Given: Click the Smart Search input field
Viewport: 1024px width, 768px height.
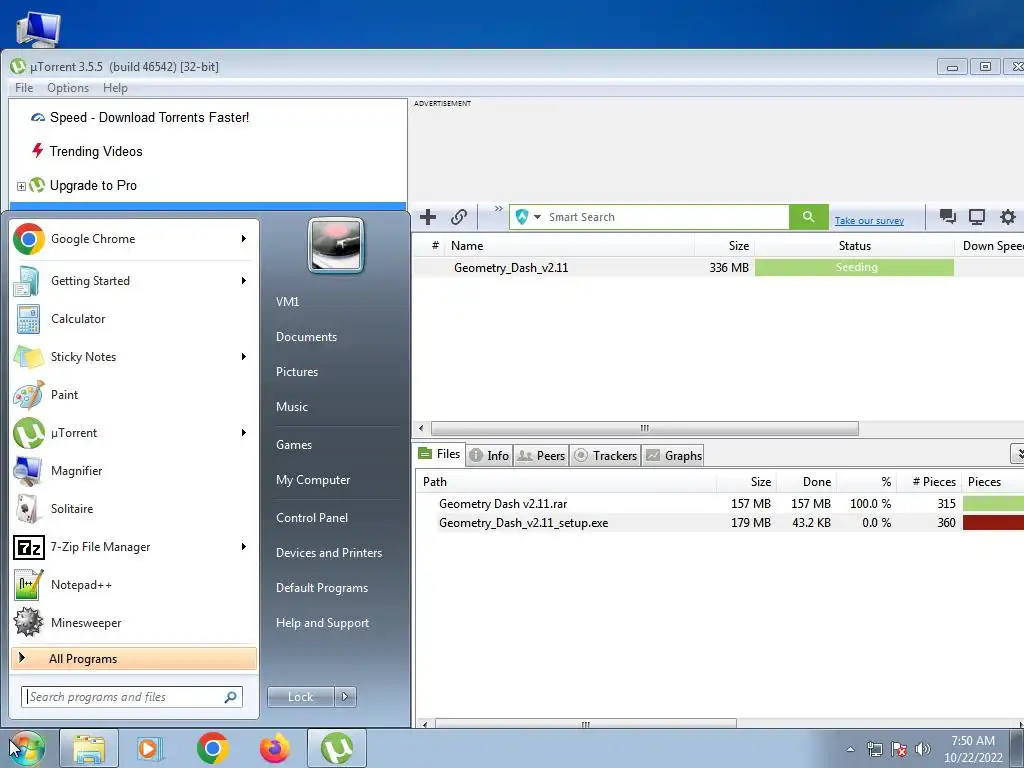Looking at the screenshot, I should point(666,217).
